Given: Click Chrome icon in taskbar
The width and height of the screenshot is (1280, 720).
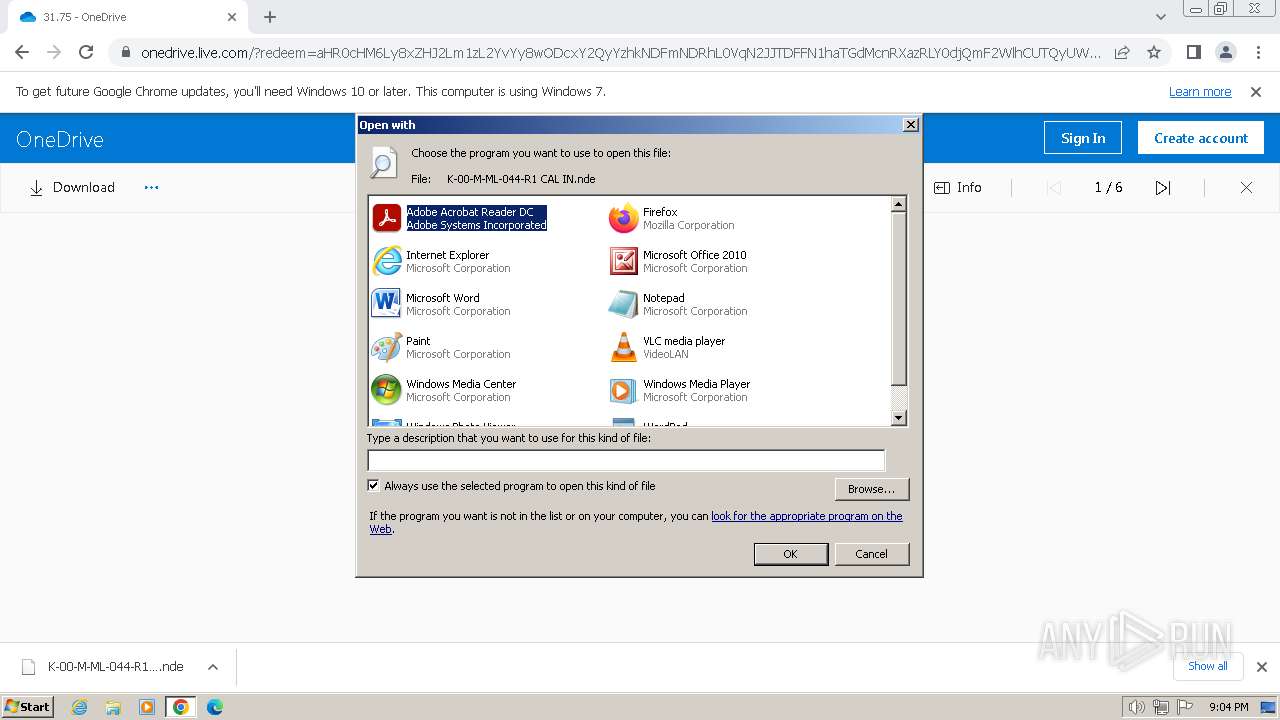Looking at the screenshot, I should point(180,707).
